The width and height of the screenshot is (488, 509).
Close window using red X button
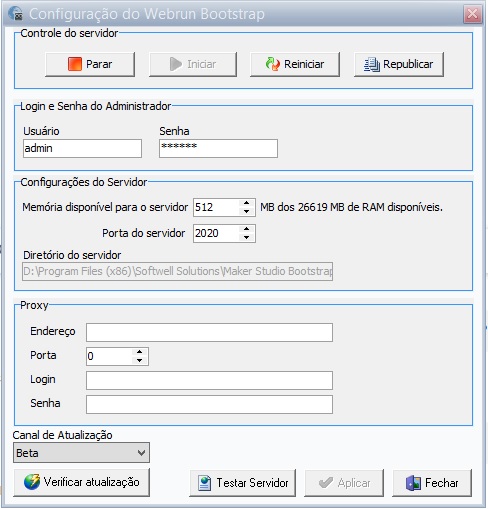tap(473, 14)
